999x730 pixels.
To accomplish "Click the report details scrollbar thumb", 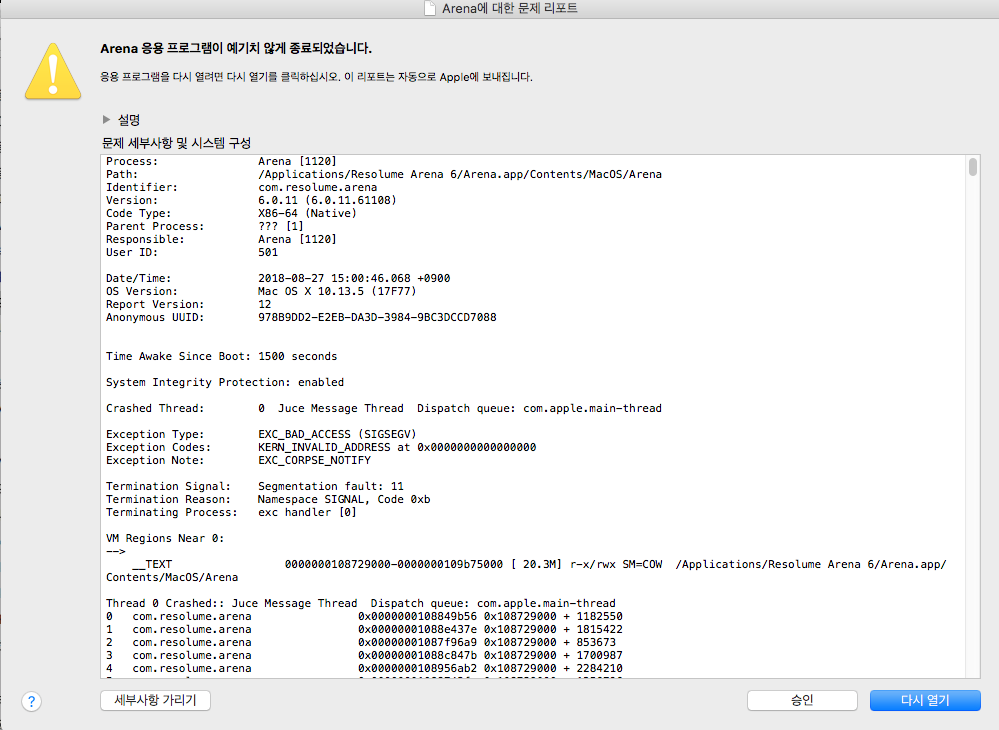I will 973,167.
